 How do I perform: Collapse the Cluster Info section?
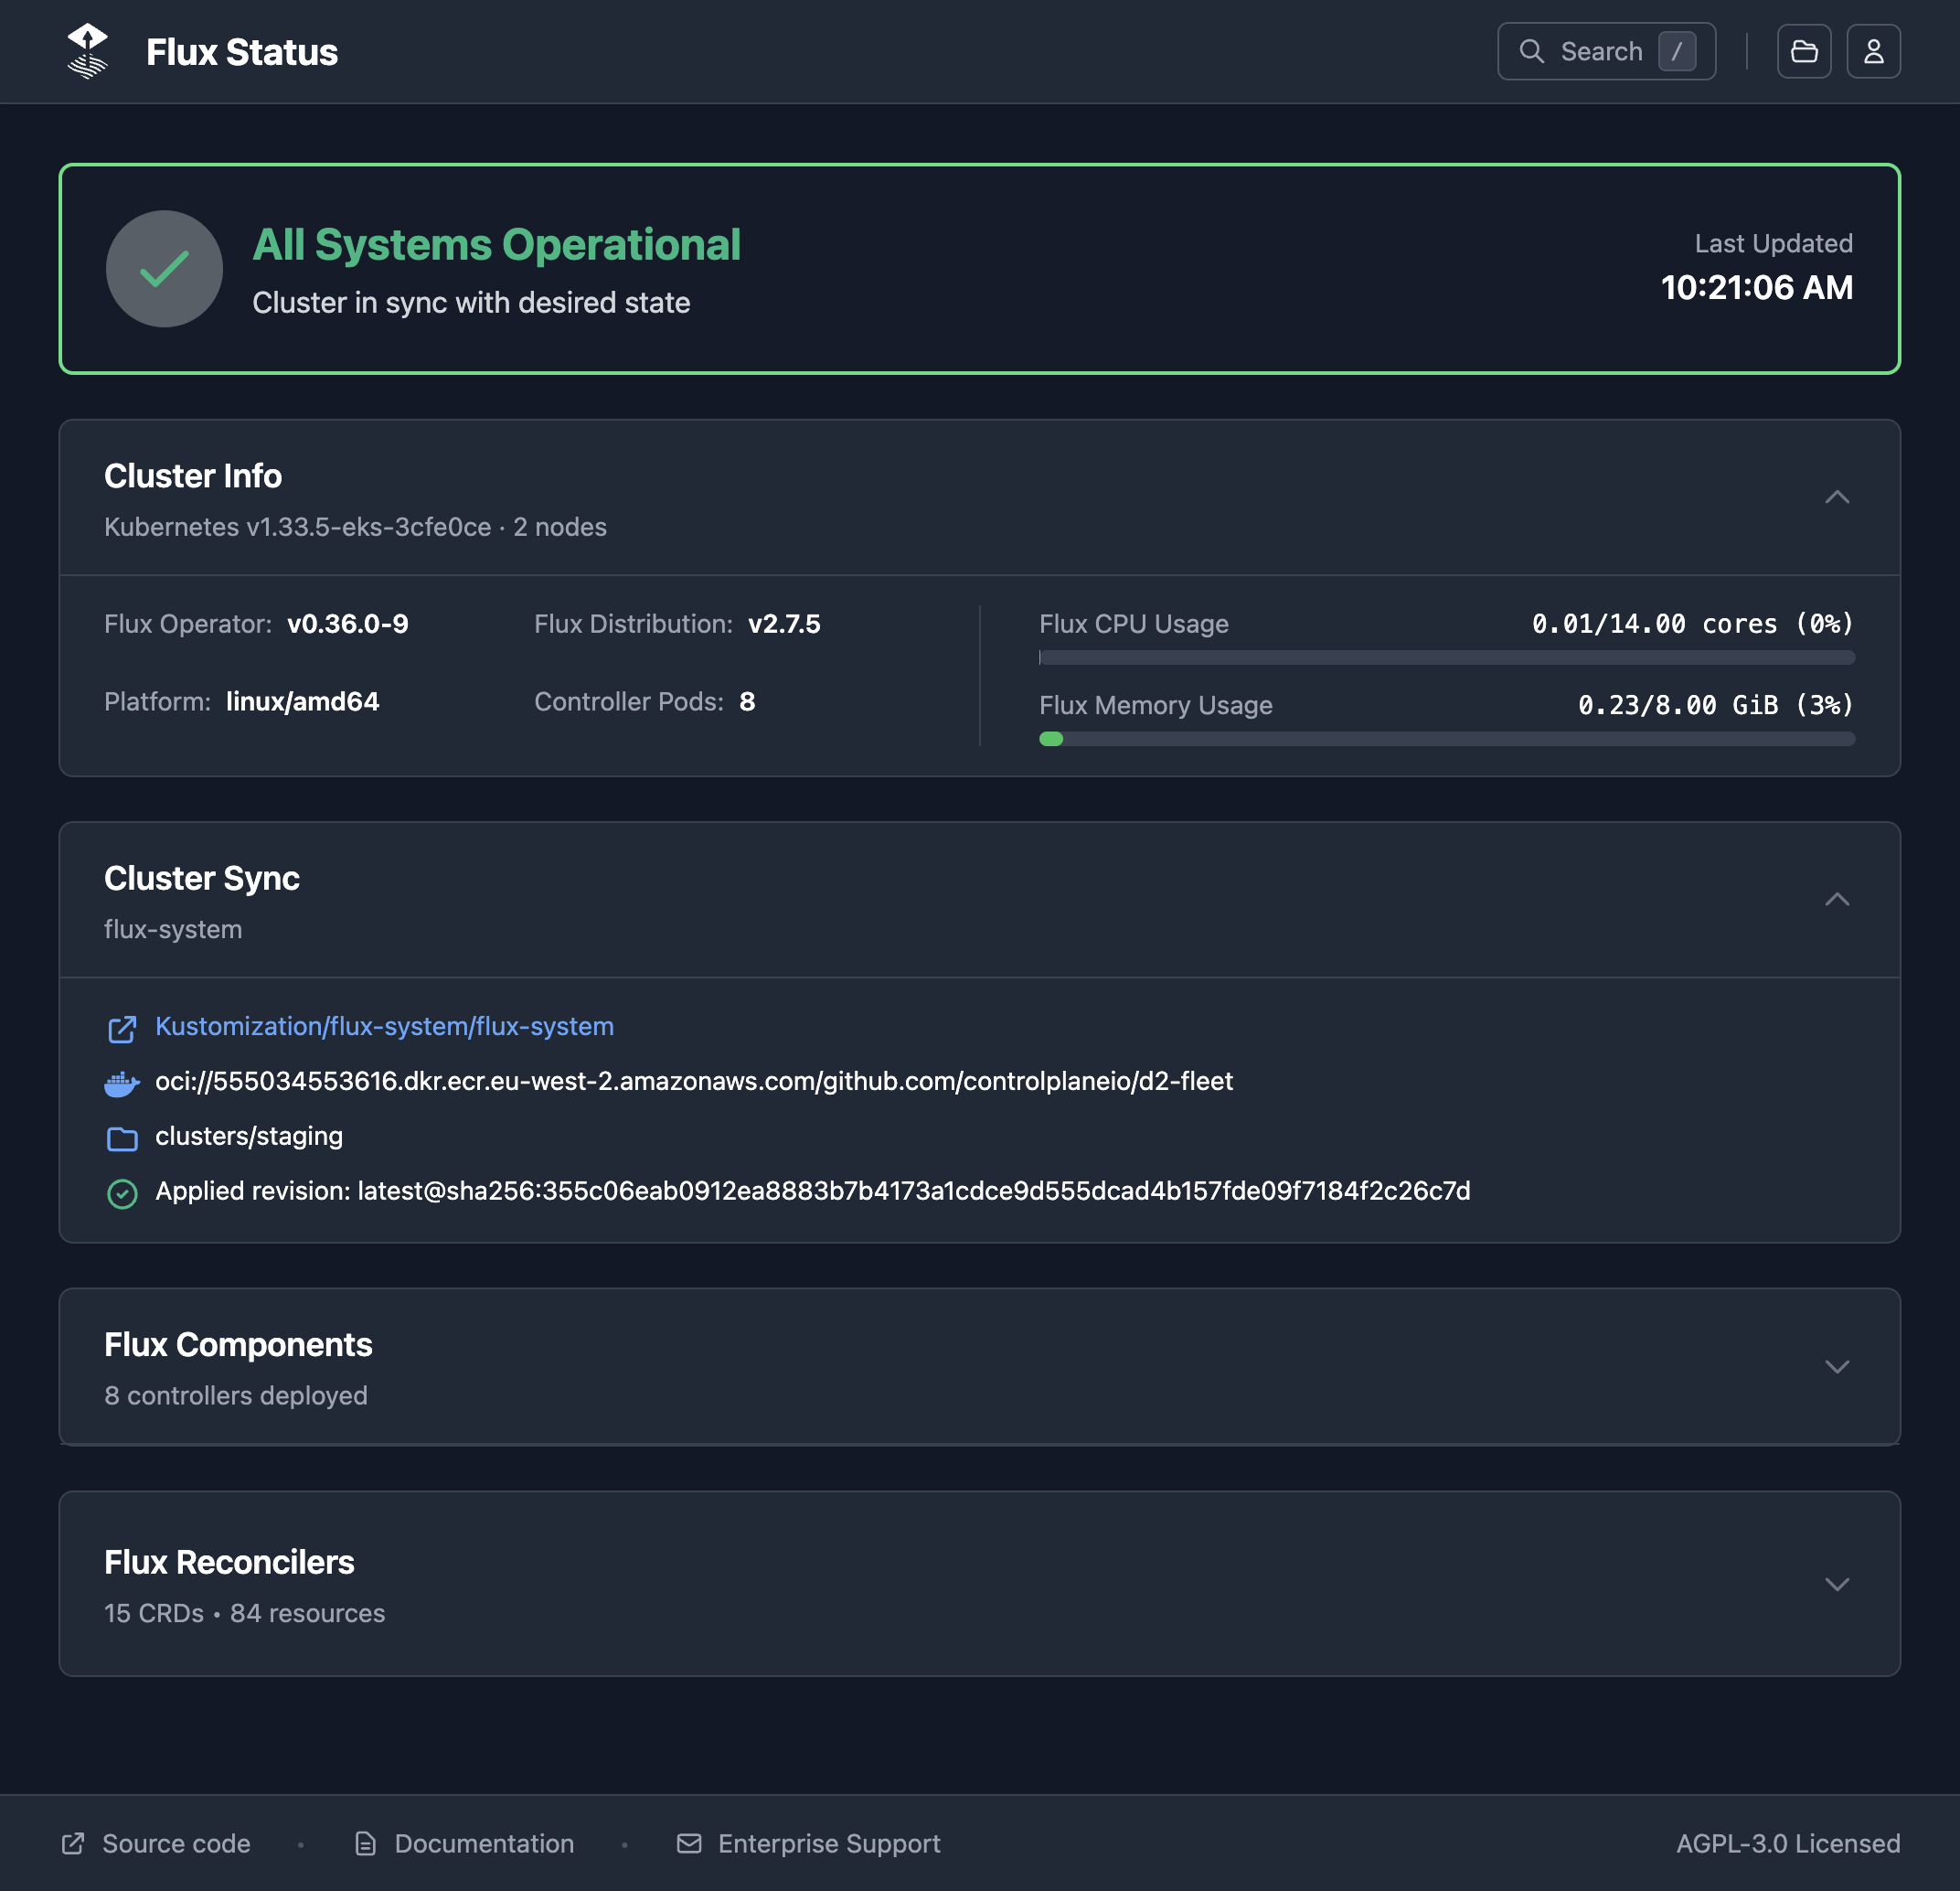1838,497
